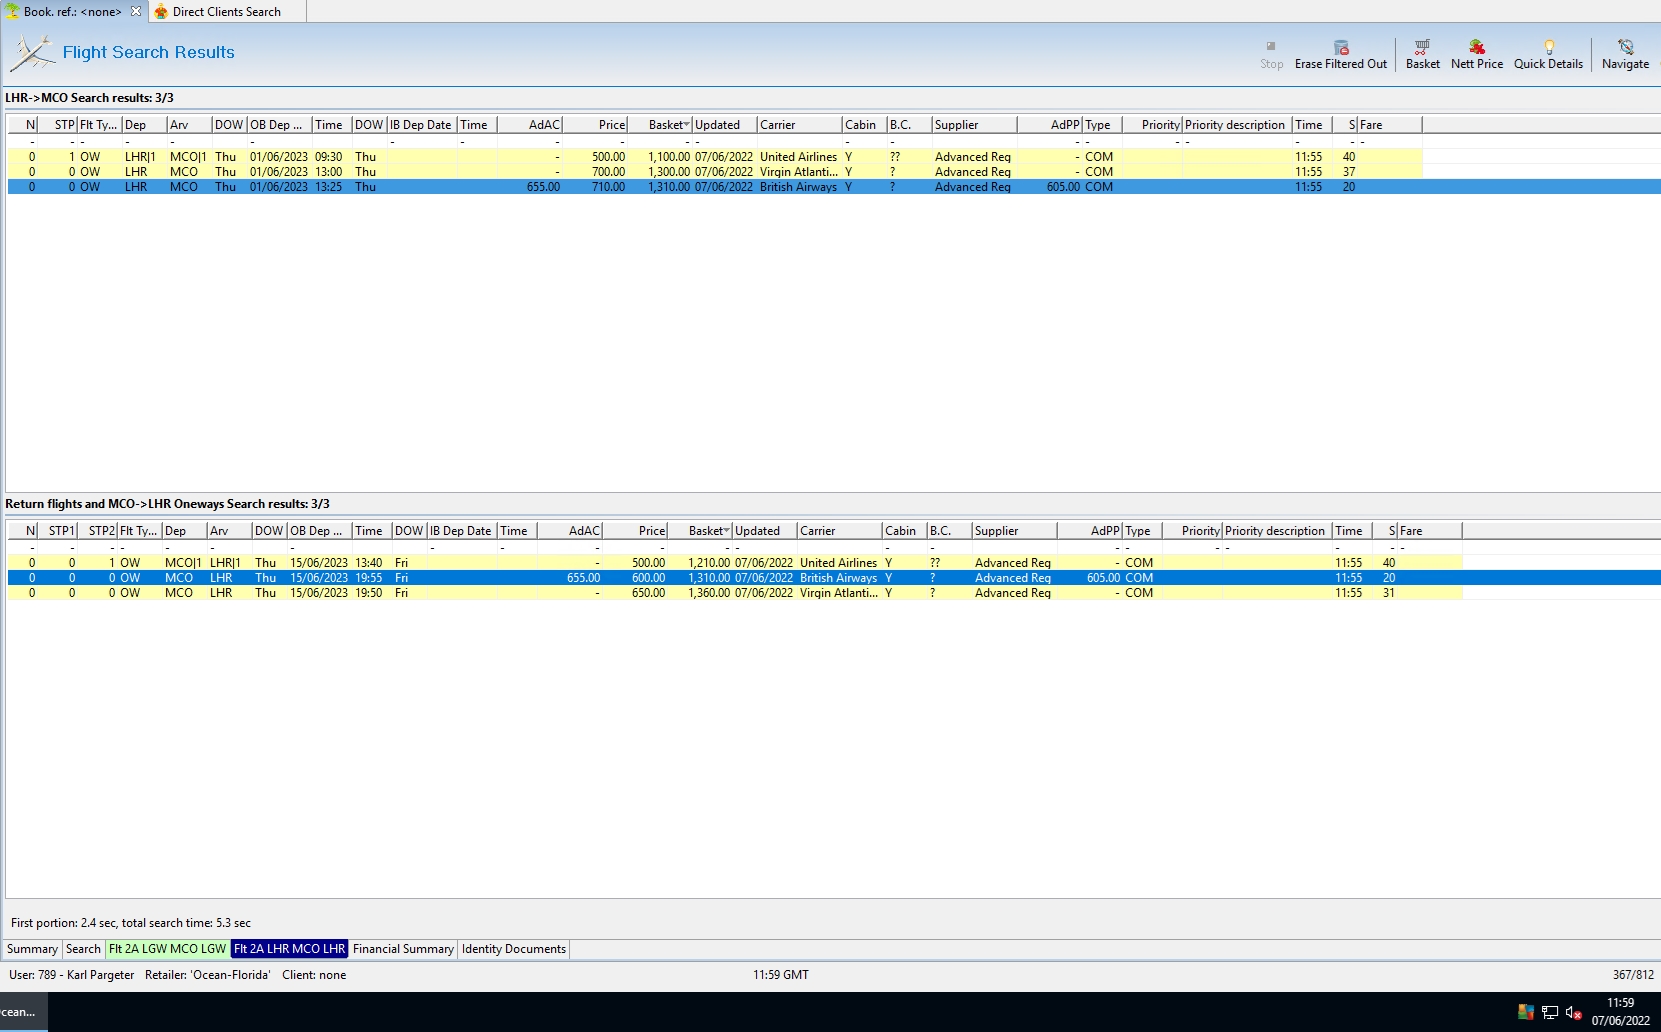Click the 367/812 counter in the status bar
The height and width of the screenshot is (1032, 1661).
[1633, 975]
